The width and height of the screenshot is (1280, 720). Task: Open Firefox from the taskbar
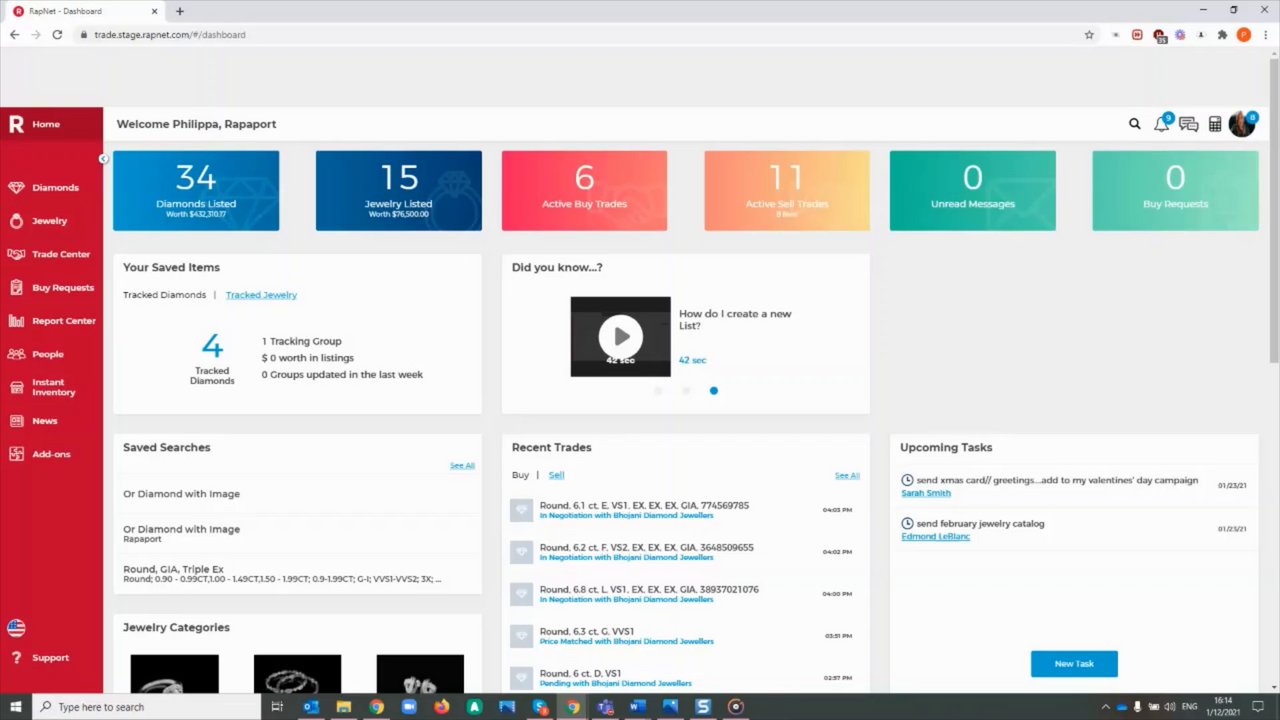[441, 707]
